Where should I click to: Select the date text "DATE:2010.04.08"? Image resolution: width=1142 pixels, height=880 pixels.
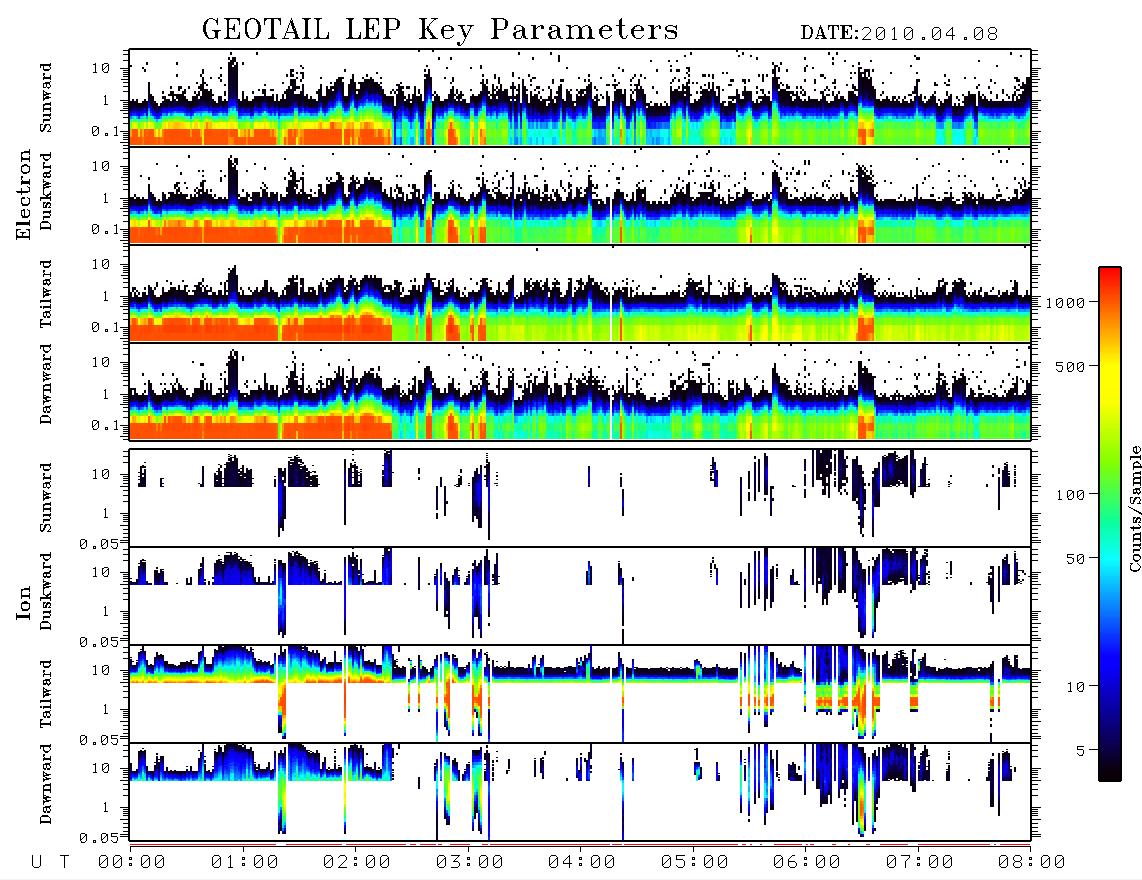coord(899,34)
